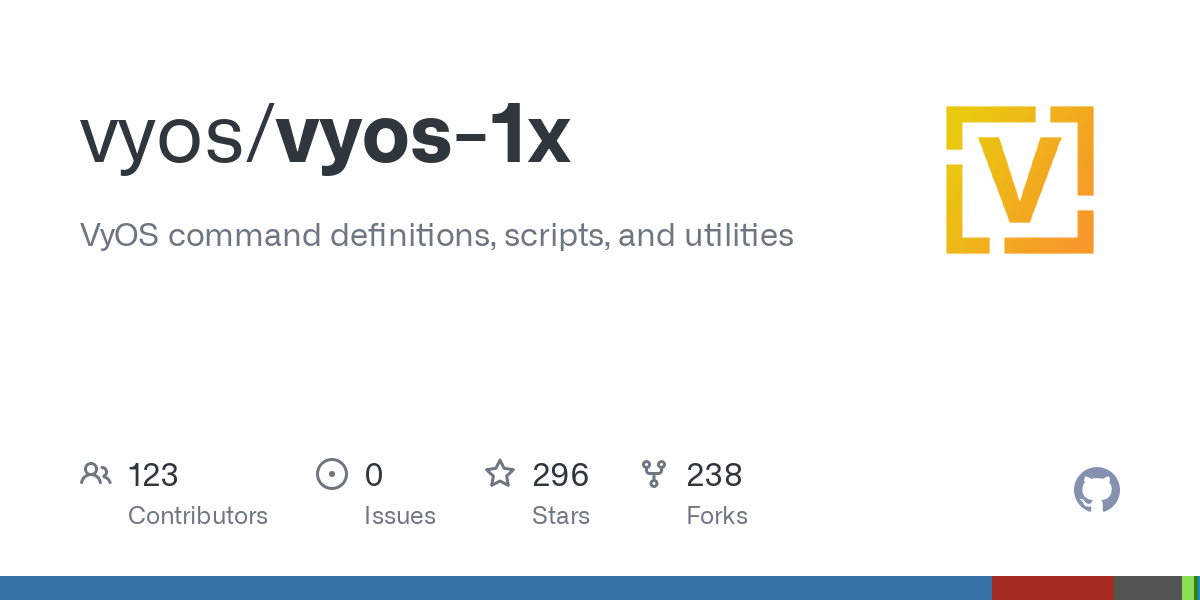Click the contributors people icon
This screenshot has width=1200, height=600.
96,474
